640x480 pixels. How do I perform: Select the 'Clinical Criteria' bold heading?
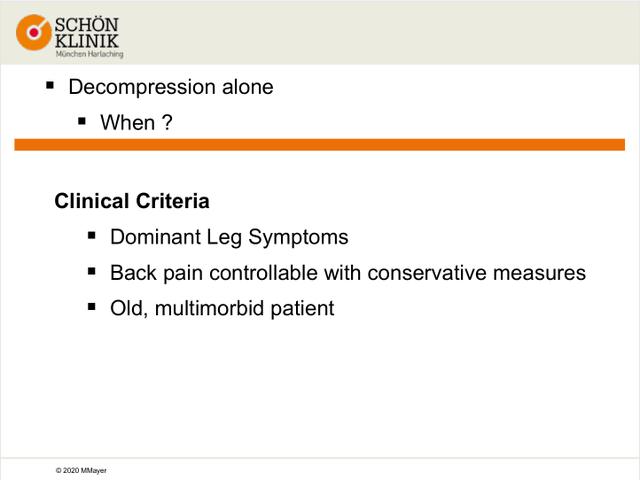coord(132,201)
